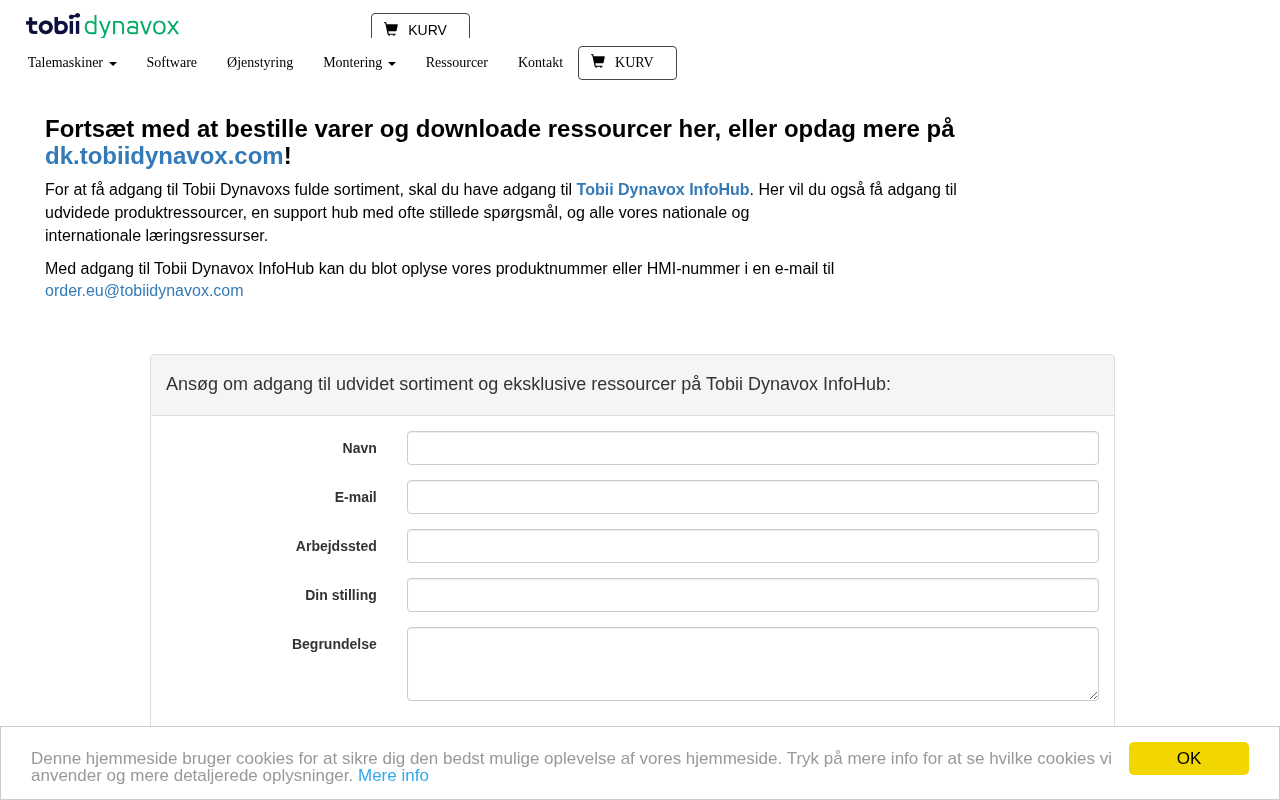Expand the Talemaskiner dropdown menu
The image size is (1280, 800).
tap(72, 63)
